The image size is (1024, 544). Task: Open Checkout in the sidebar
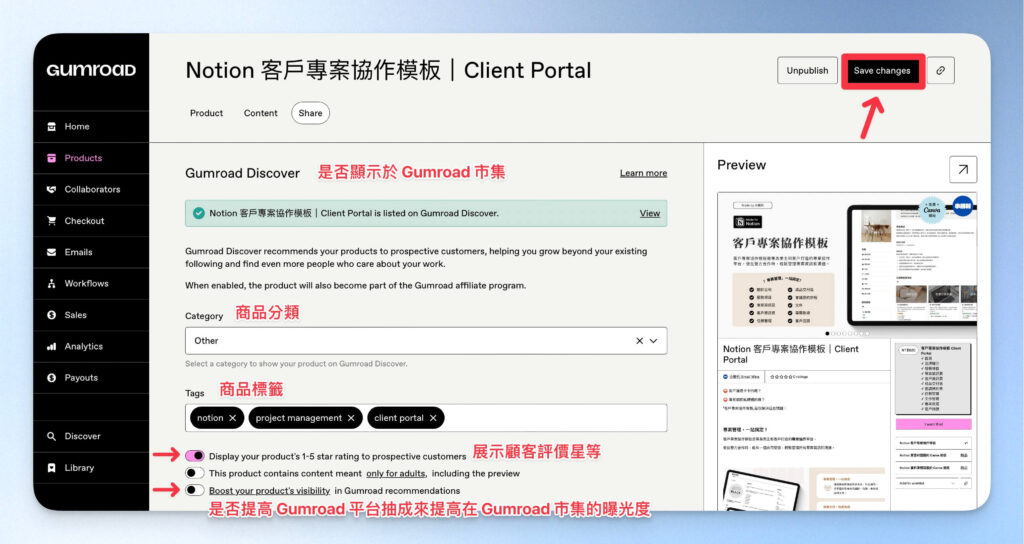[x=91, y=221]
